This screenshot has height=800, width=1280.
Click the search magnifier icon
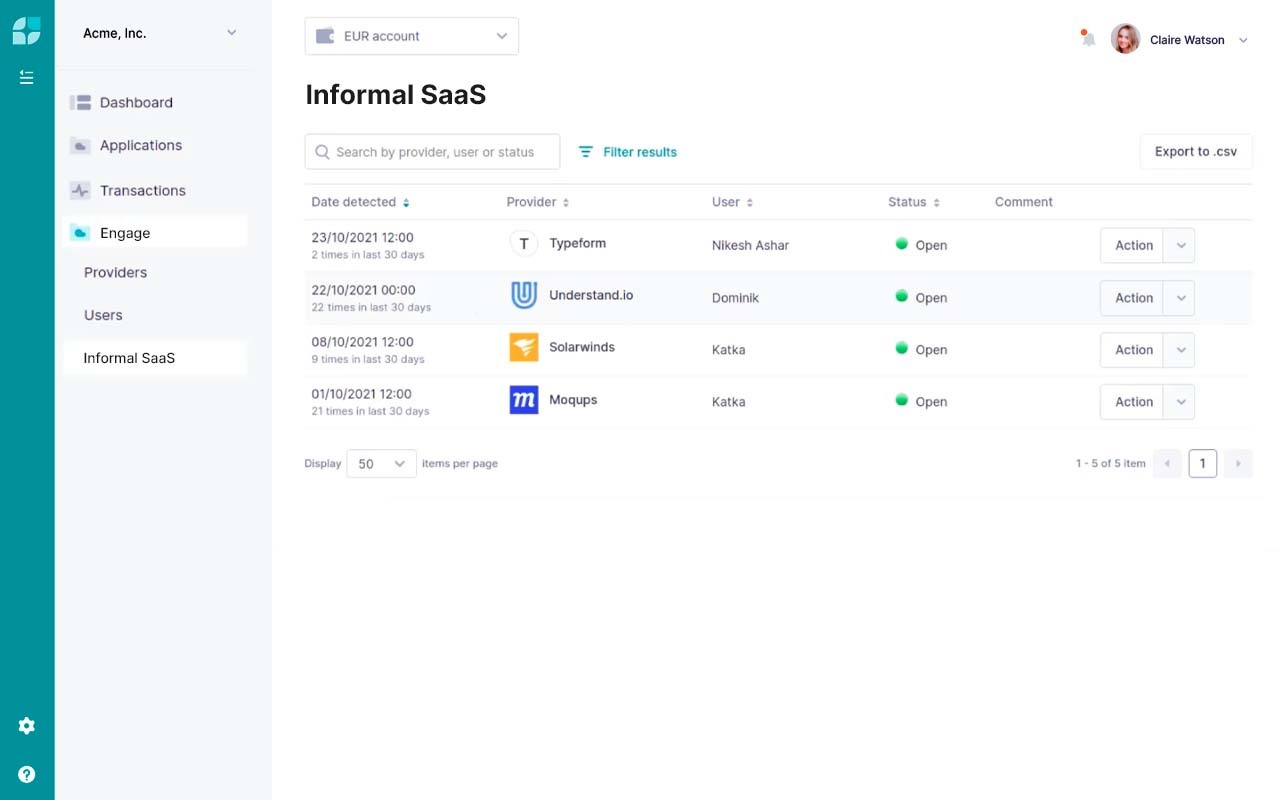(322, 152)
